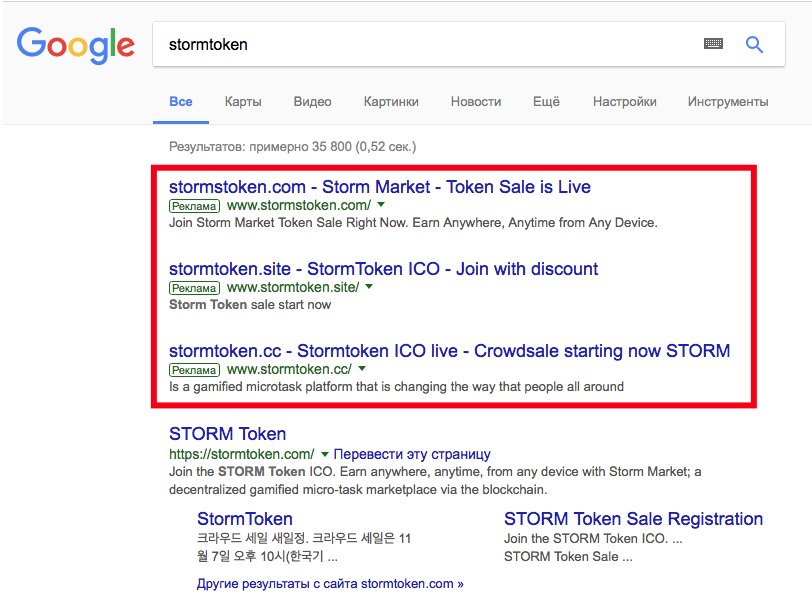Click the blue magnifier search icon
Screen dimensions: 812x601
754,44
